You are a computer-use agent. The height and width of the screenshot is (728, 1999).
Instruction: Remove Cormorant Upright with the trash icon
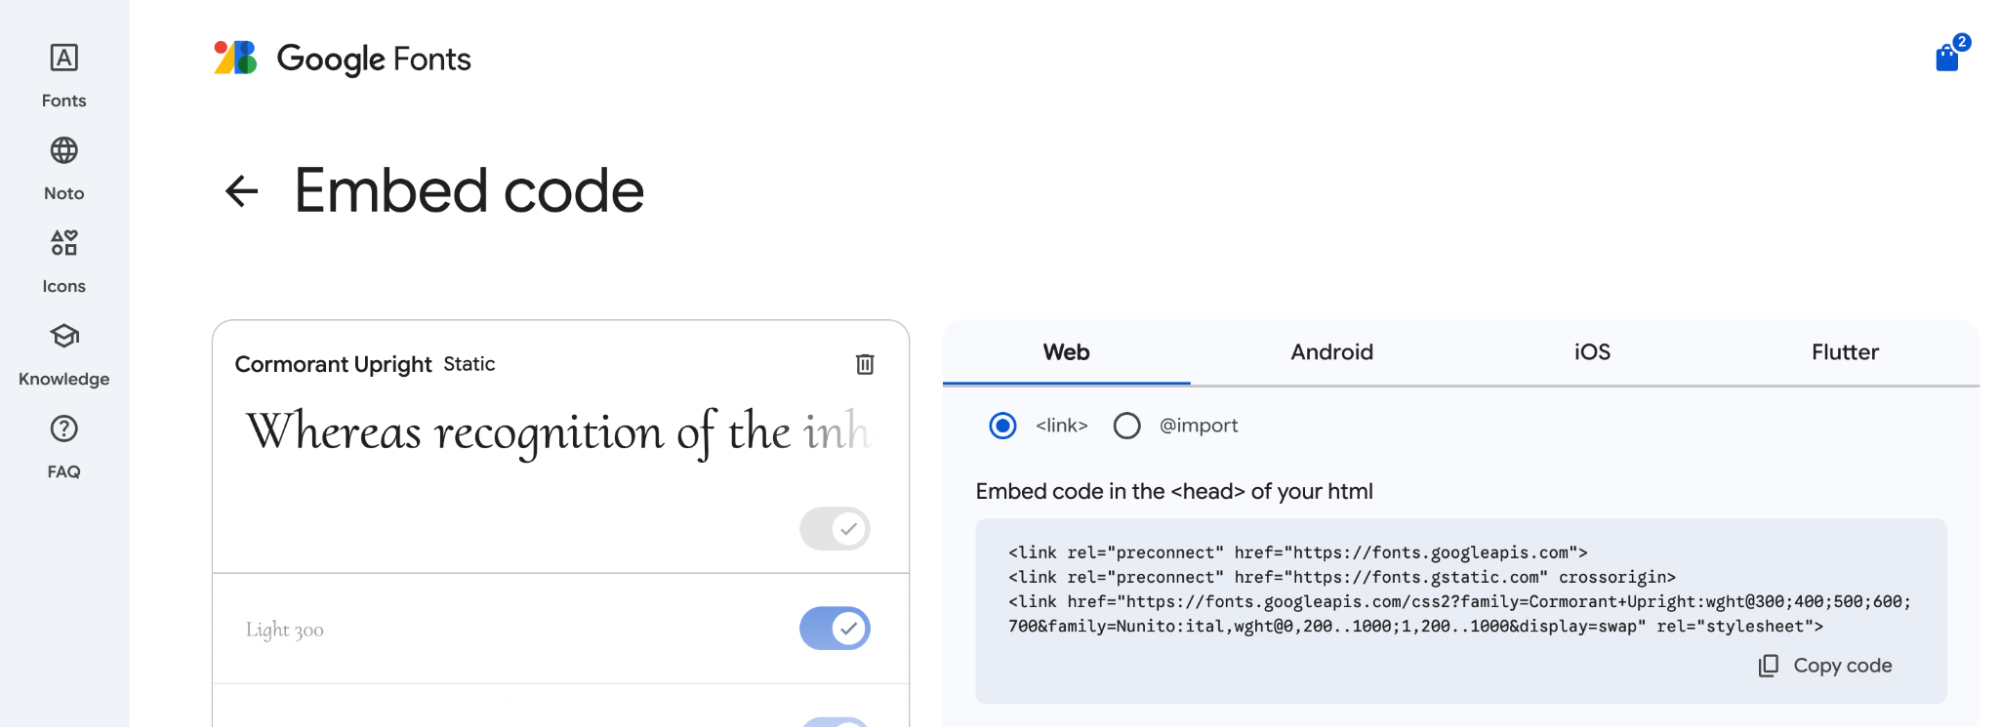(865, 365)
